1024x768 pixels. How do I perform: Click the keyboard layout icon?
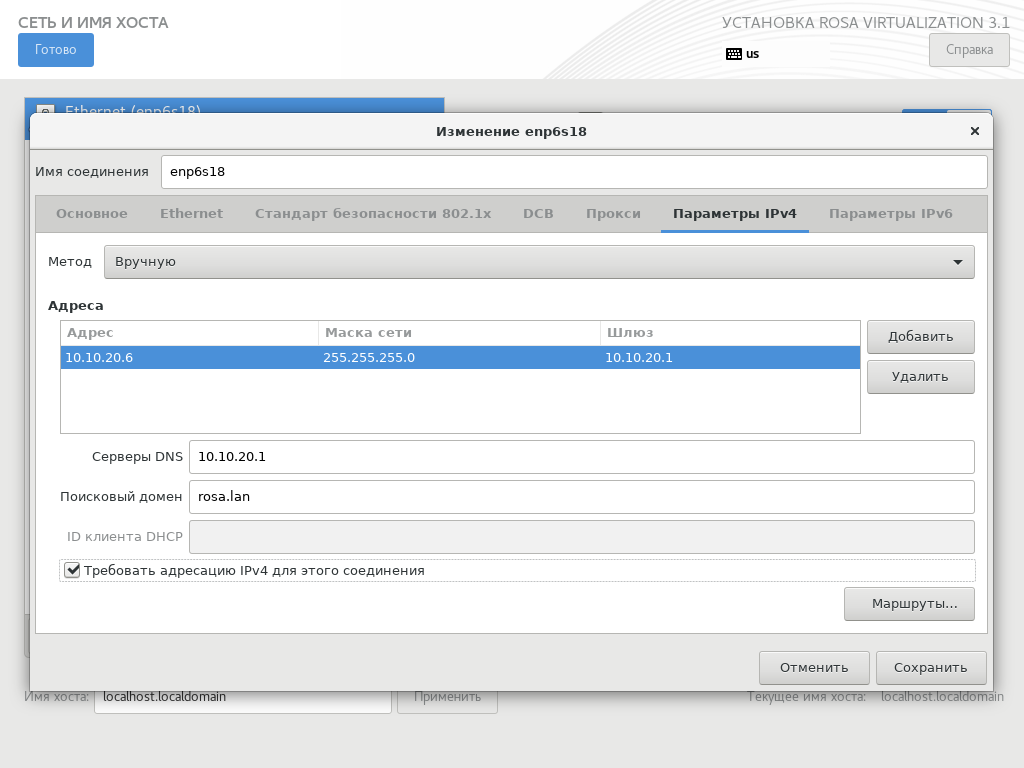(734, 54)
